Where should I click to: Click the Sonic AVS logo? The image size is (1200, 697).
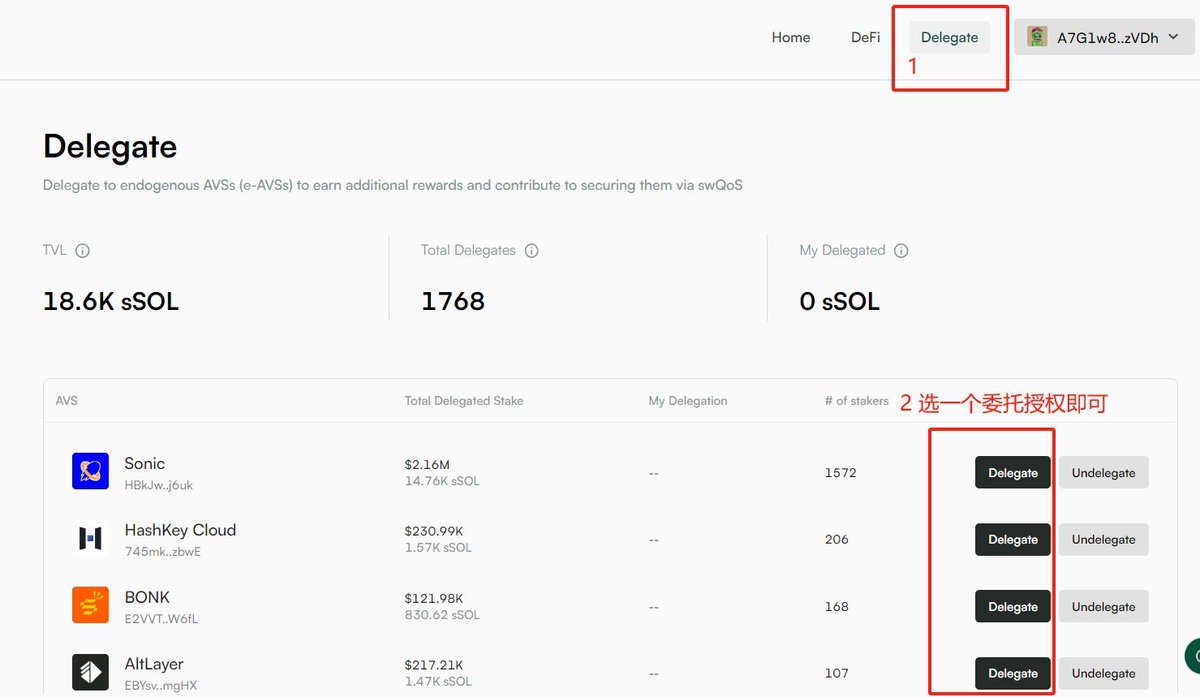pos(90,471)
